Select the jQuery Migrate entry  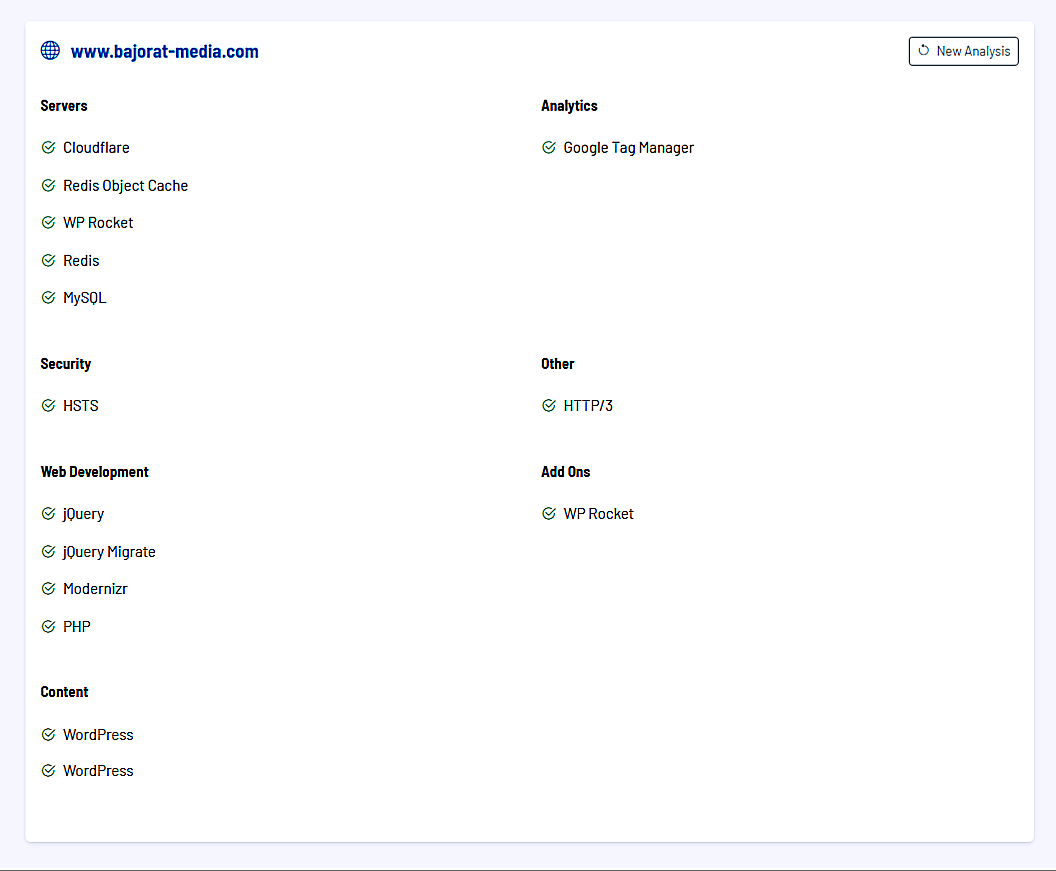pos(109,552)
